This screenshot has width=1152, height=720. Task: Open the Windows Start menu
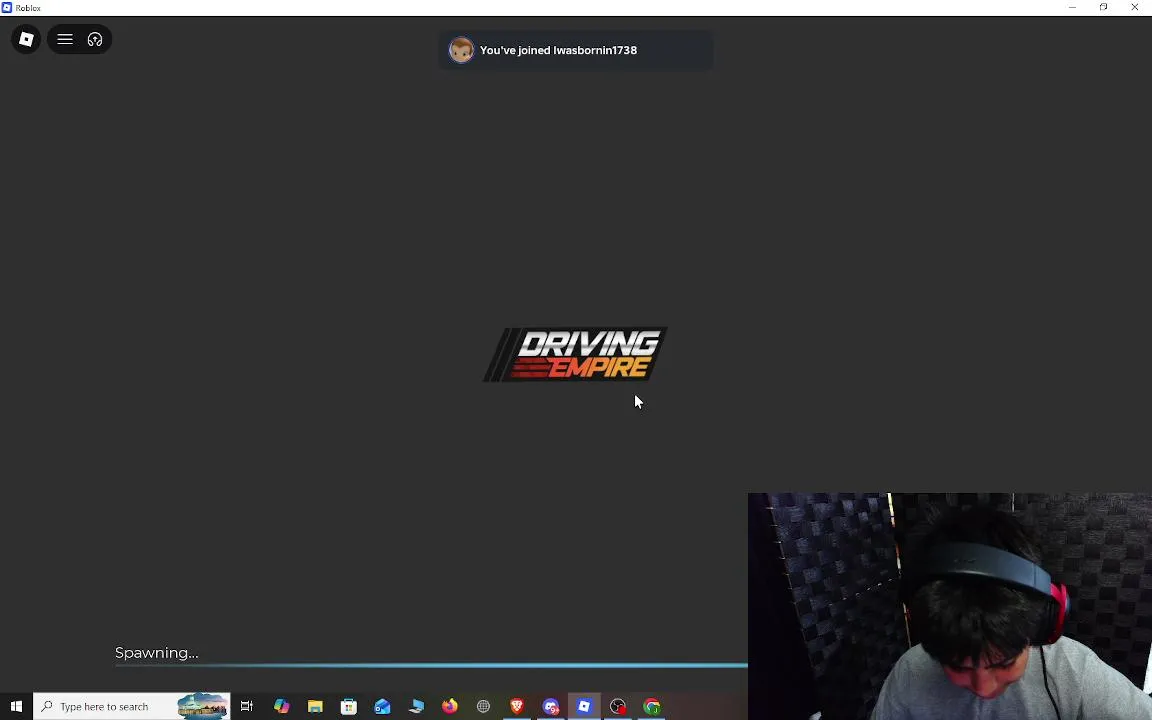pos(16,706)
